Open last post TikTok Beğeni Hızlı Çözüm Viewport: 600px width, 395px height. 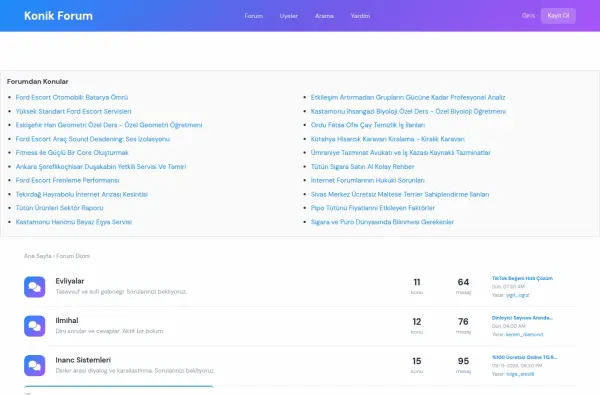tap(522, 278)
